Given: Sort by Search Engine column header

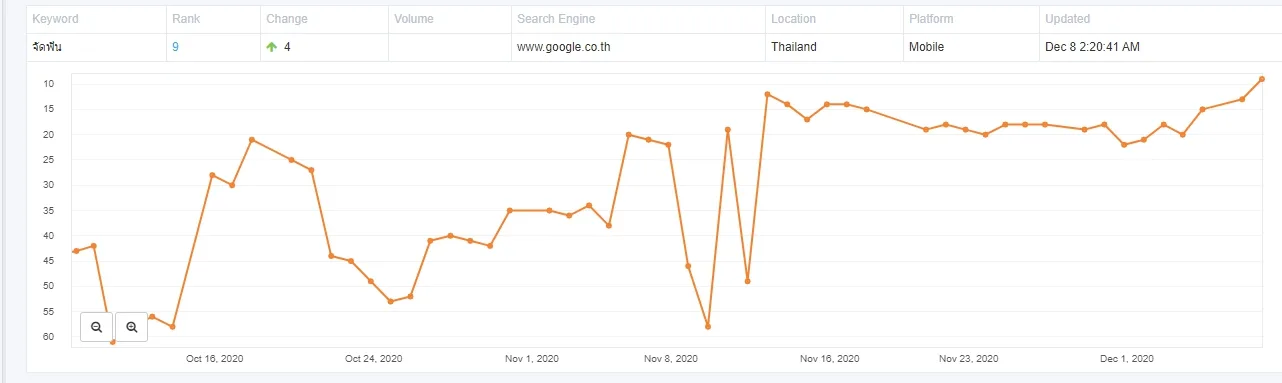Looking at the screenshot, I should (557, 19).
